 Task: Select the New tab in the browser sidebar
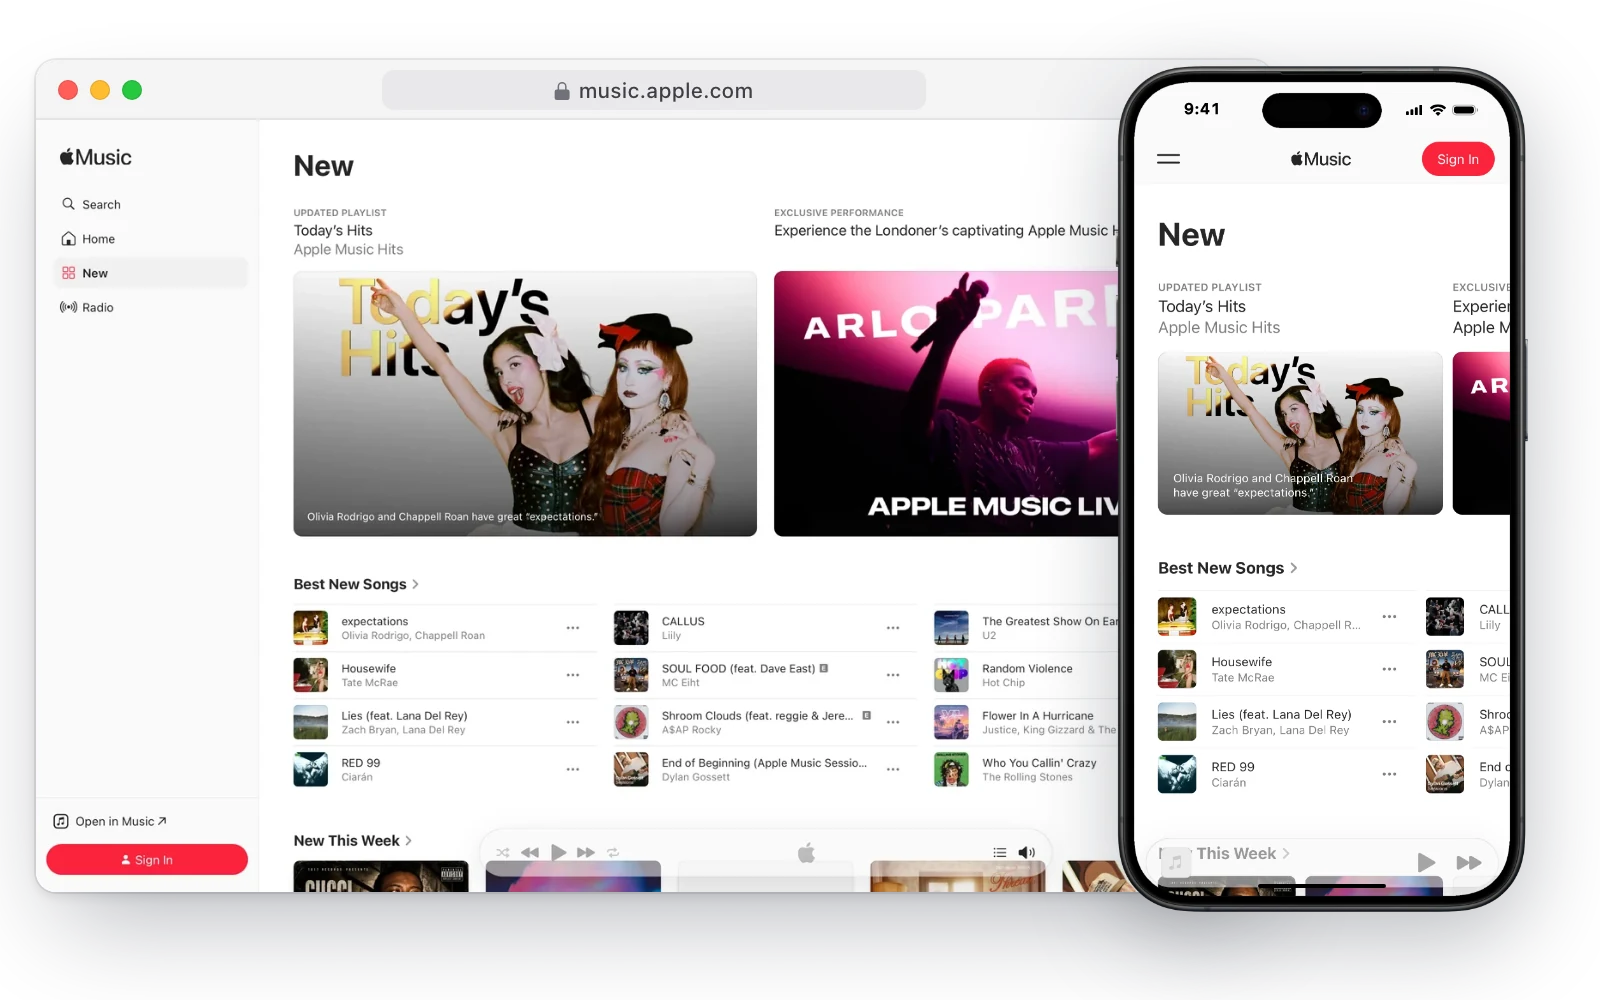click(150, 273)
